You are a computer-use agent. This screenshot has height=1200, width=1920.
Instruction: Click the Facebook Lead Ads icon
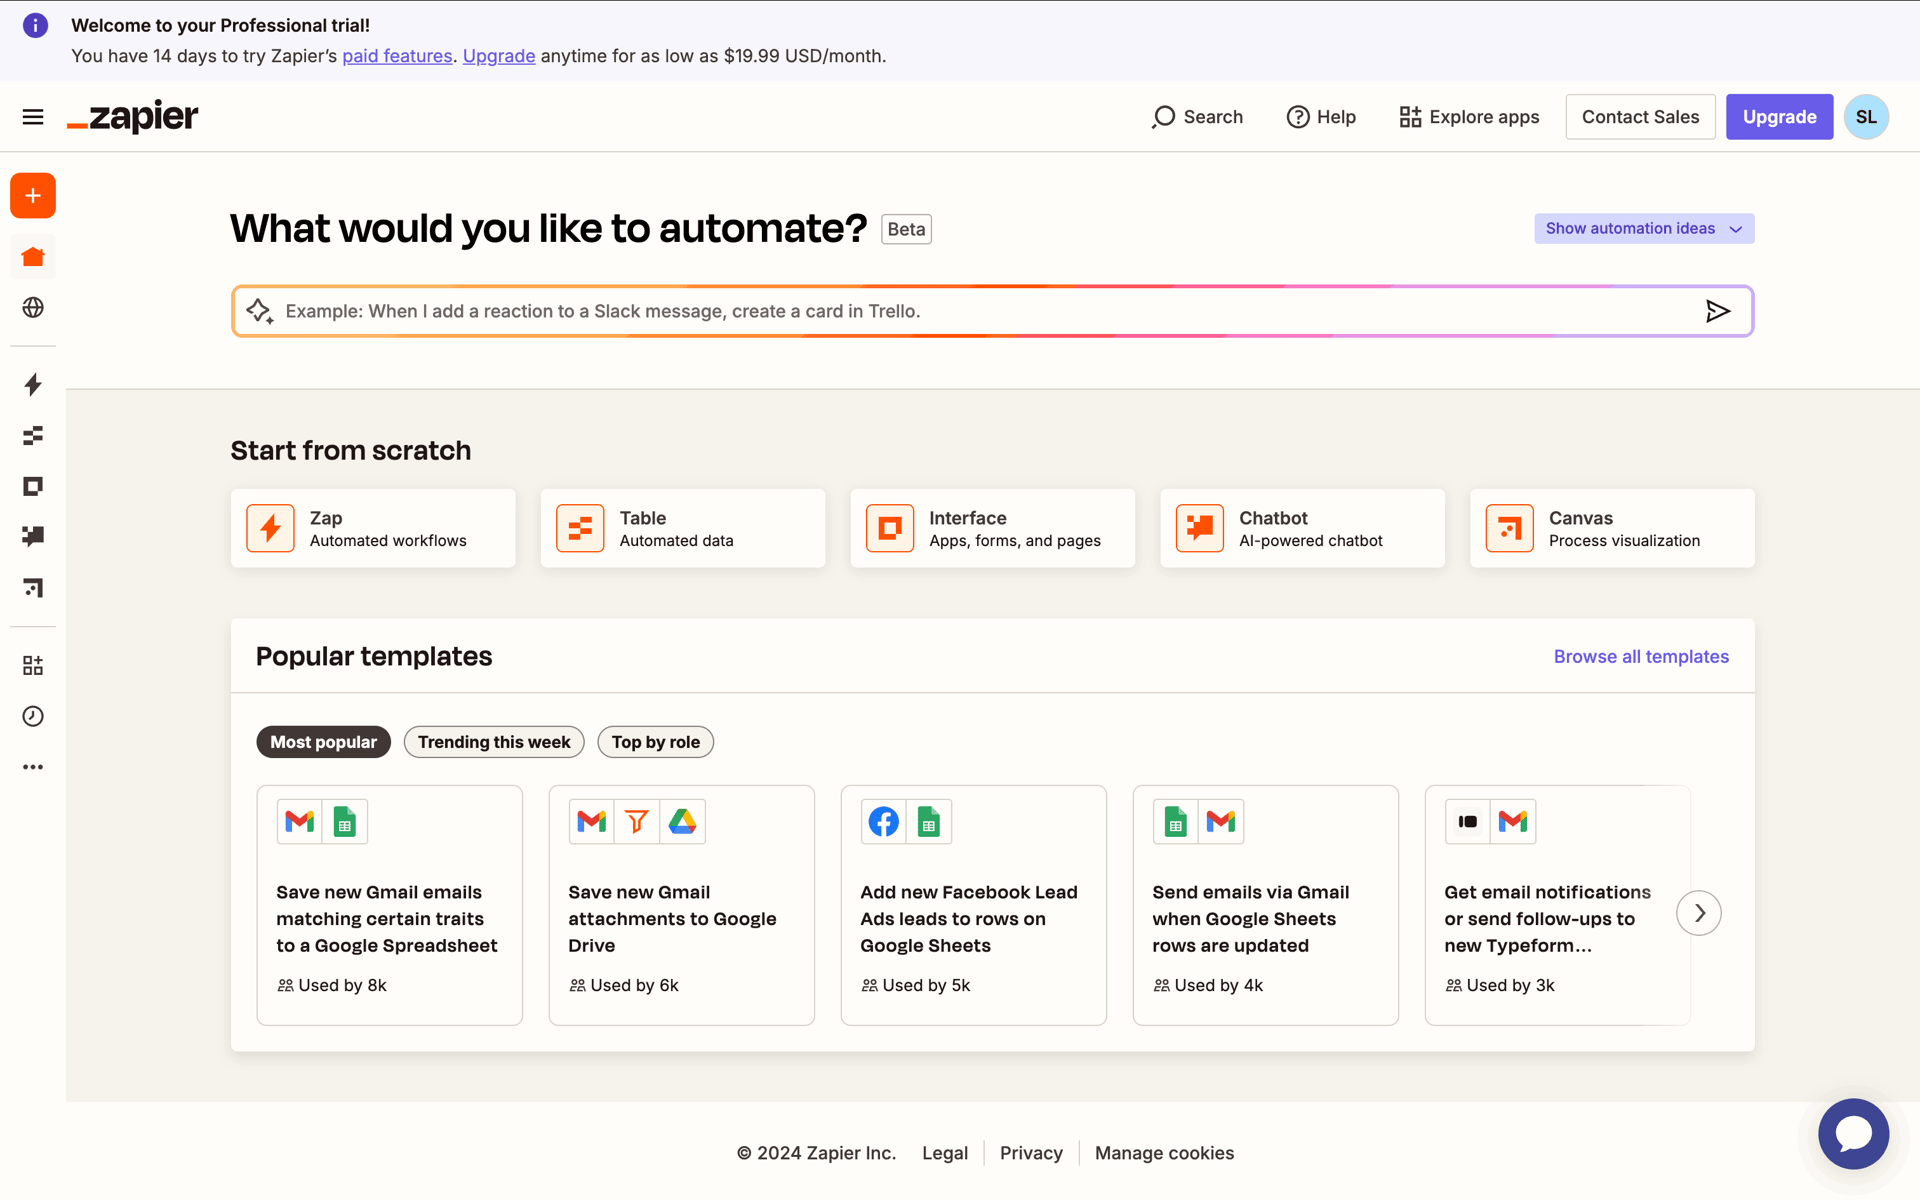[884, 822]
